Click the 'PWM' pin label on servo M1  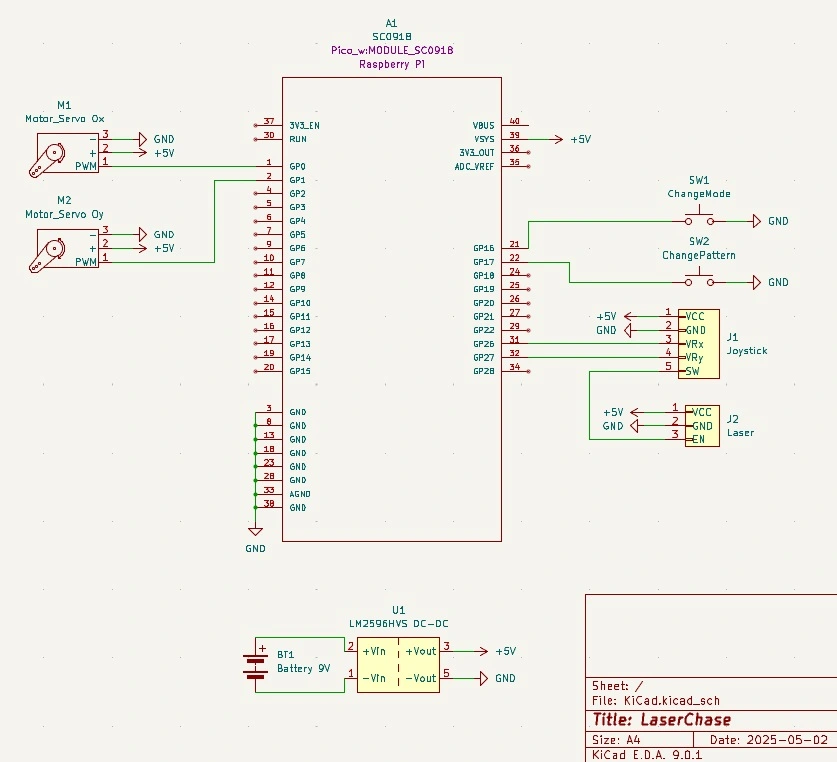coord(86,167)
